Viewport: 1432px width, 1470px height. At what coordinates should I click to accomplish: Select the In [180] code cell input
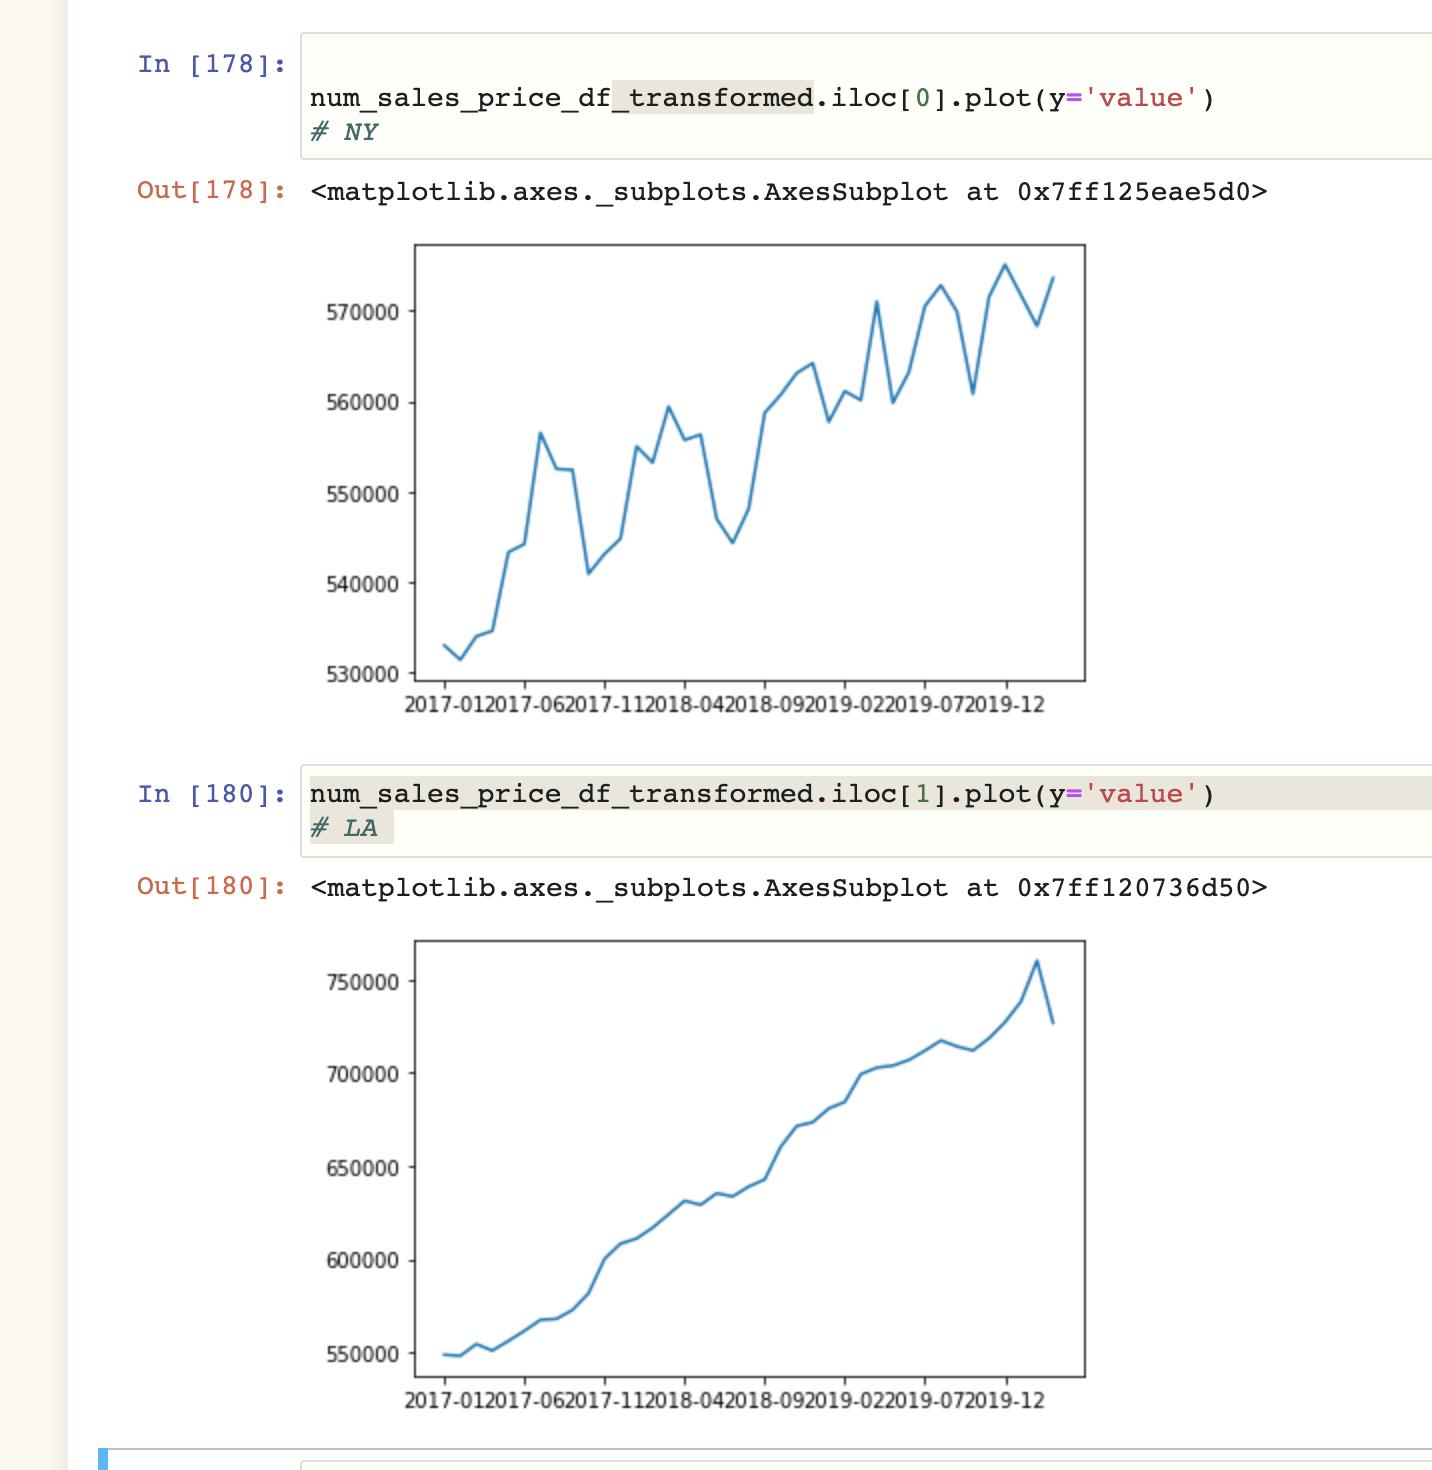tap(866, 811)
